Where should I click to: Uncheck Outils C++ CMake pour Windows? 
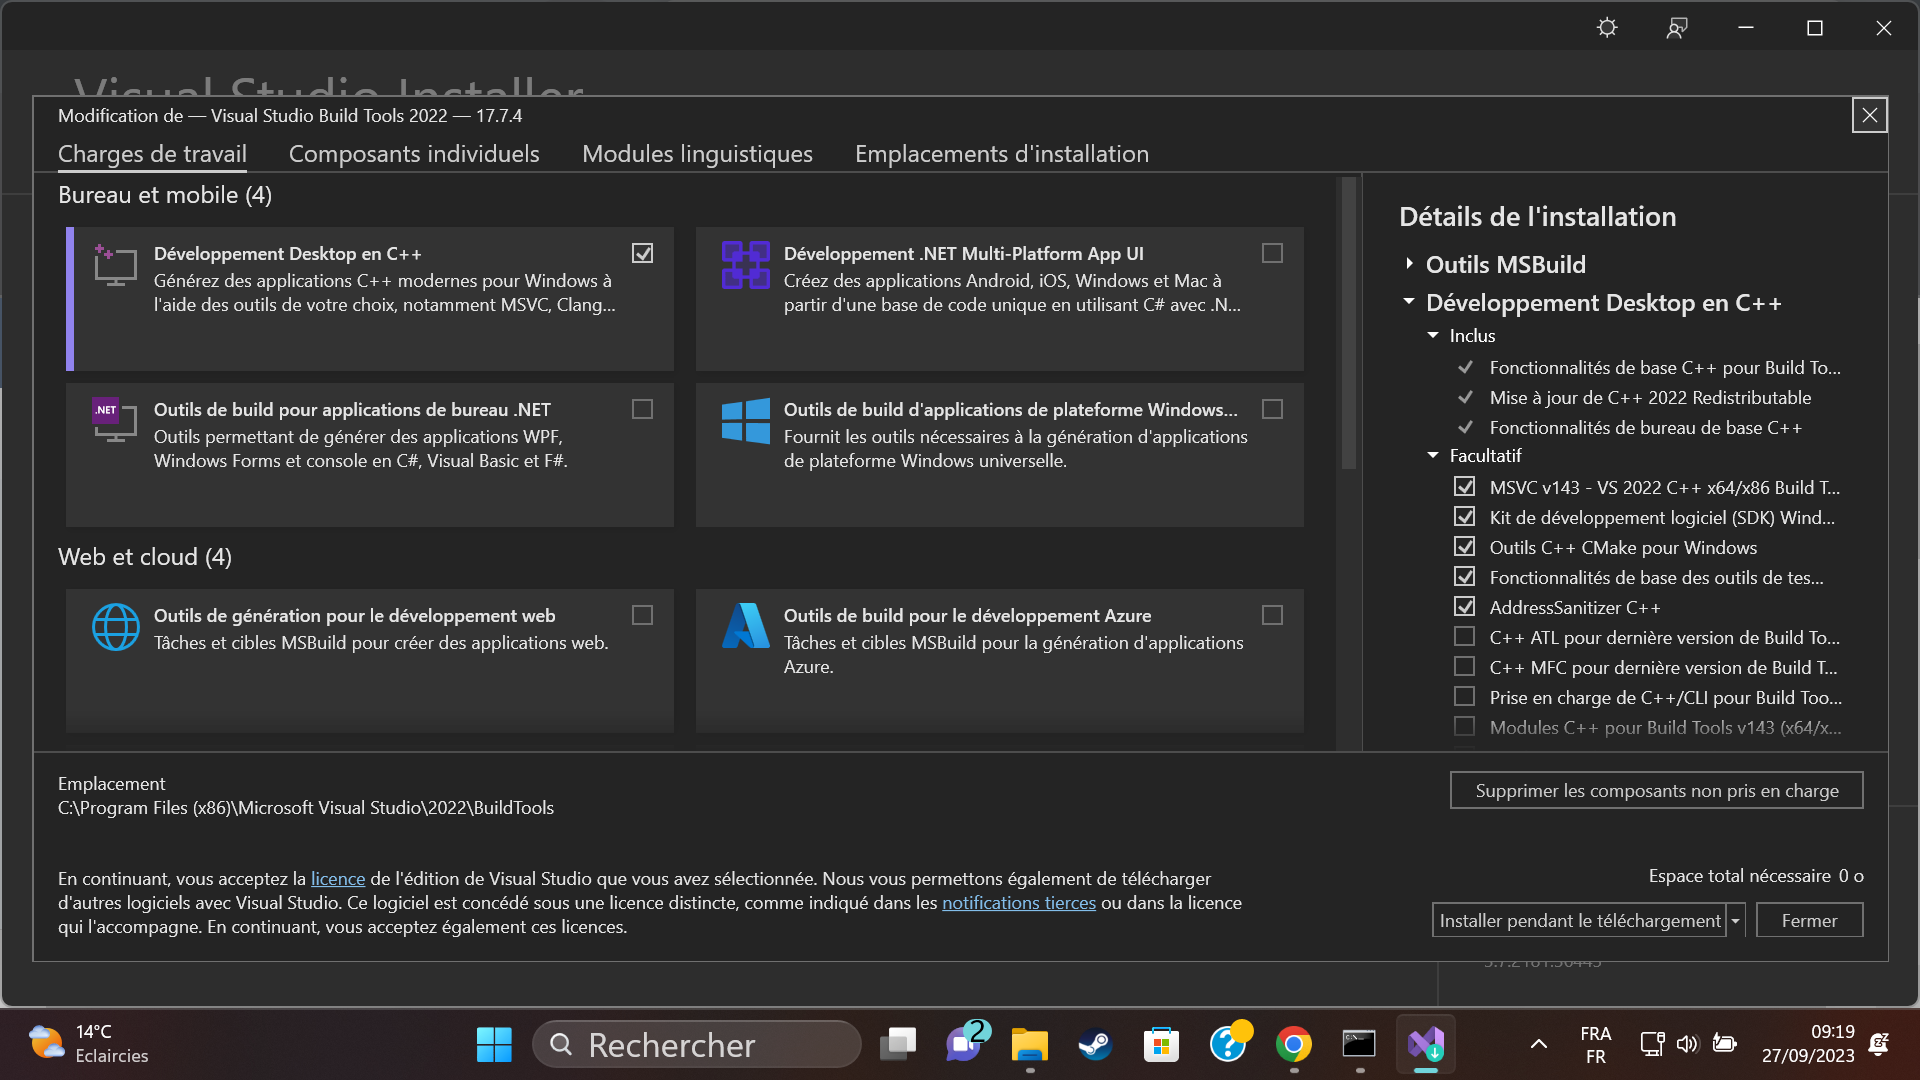point(1464,547)
